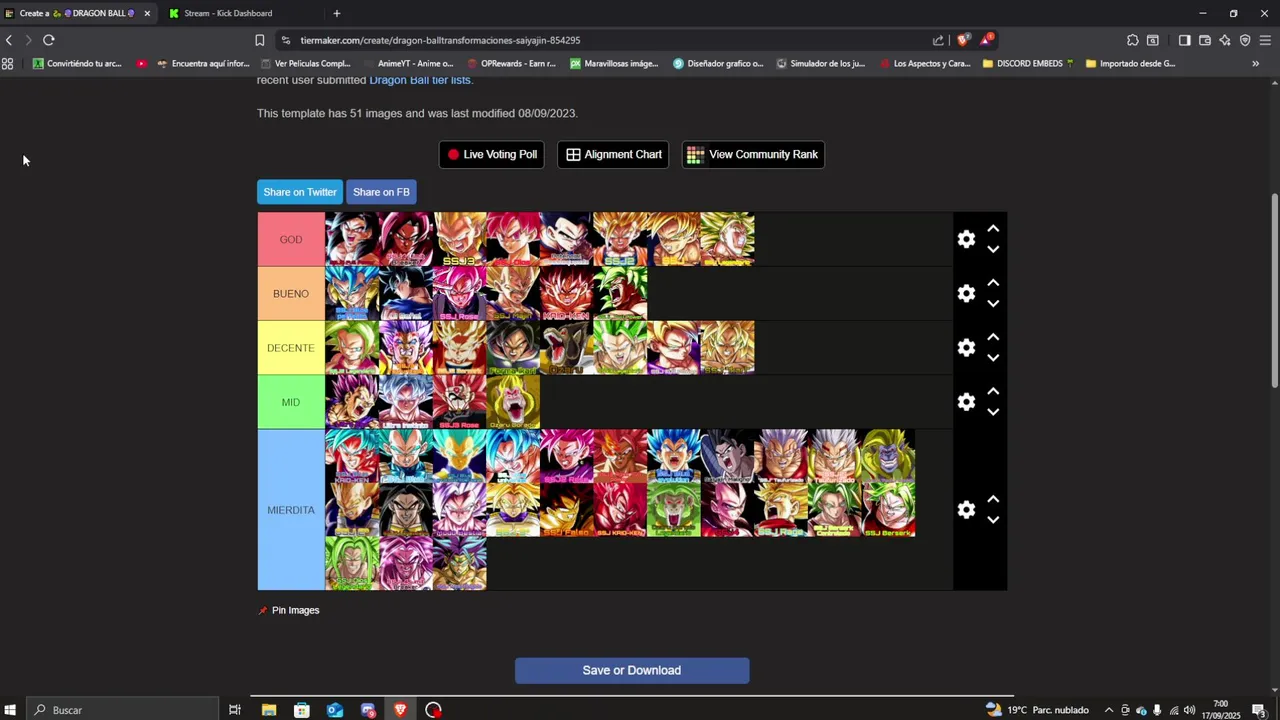Select the MID tier label
The height and width of the screenshot is (720, 1280).
tap(291, 401)
